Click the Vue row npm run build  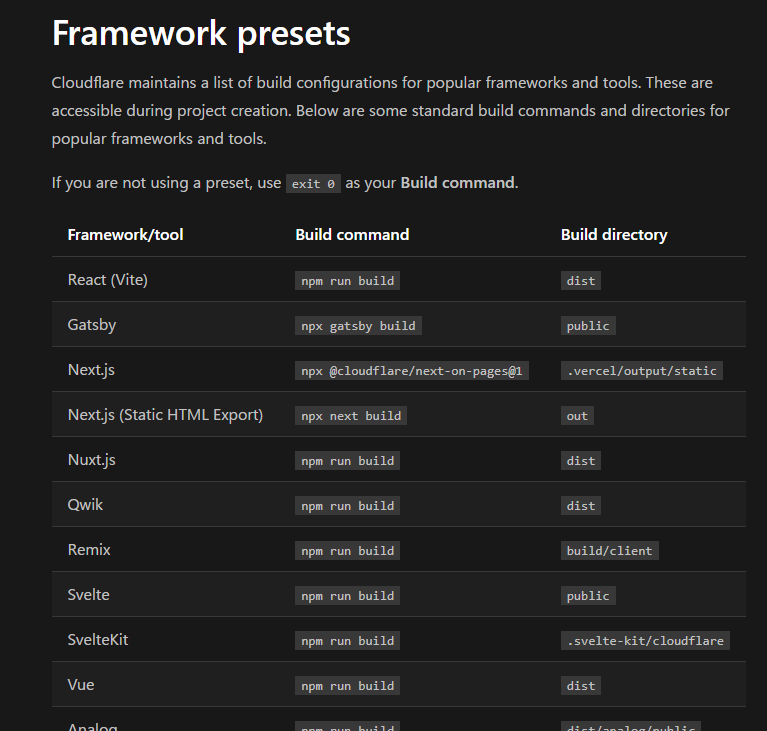click(x=347, y=686)
